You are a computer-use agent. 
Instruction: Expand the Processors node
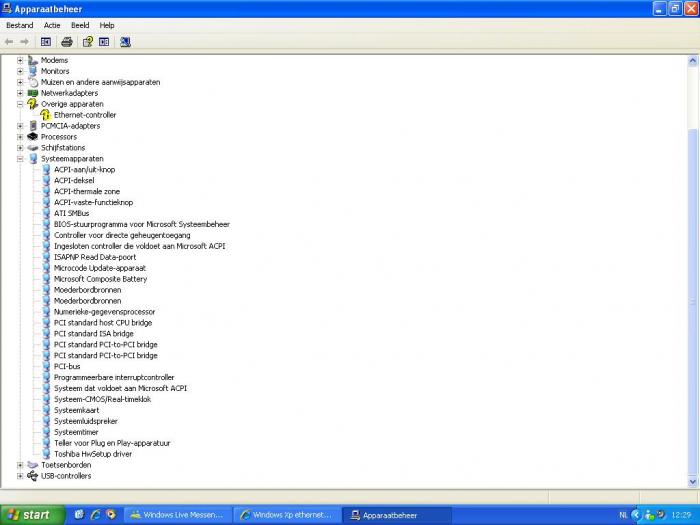20,137
